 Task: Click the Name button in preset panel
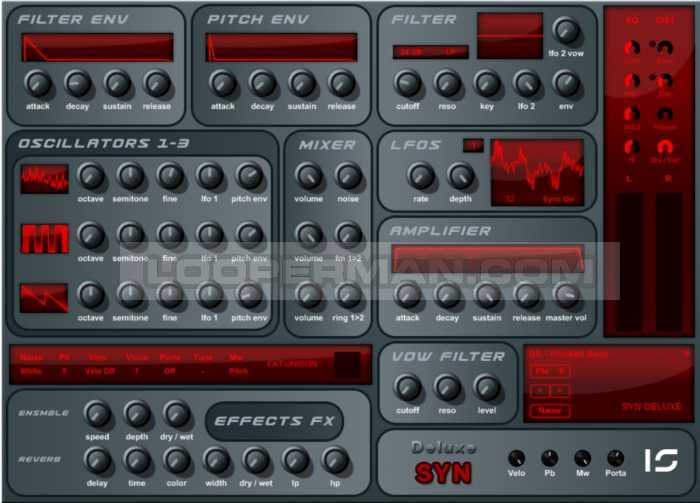tap(550, 411)
